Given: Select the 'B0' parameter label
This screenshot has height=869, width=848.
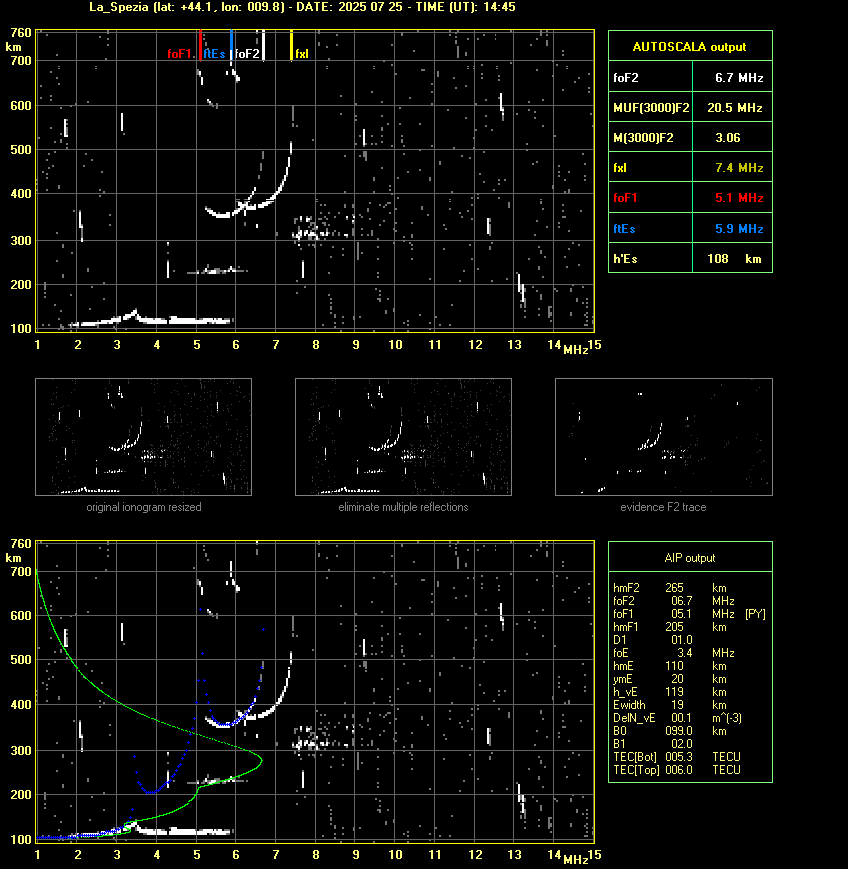Looking at the screenshot, I should pos(620,731).
